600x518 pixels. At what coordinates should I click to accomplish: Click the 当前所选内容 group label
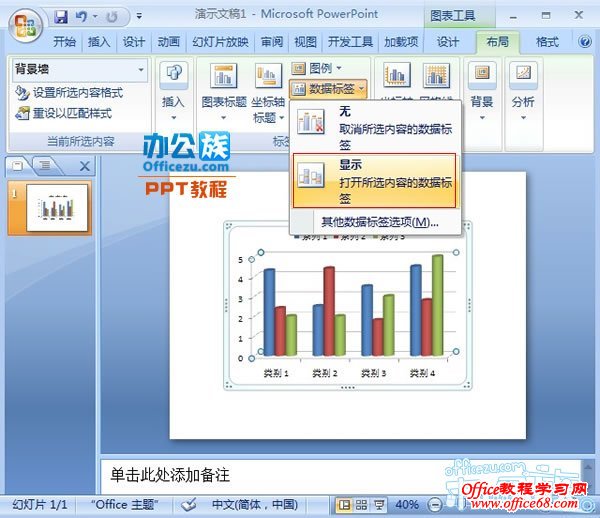pos(81,142)
